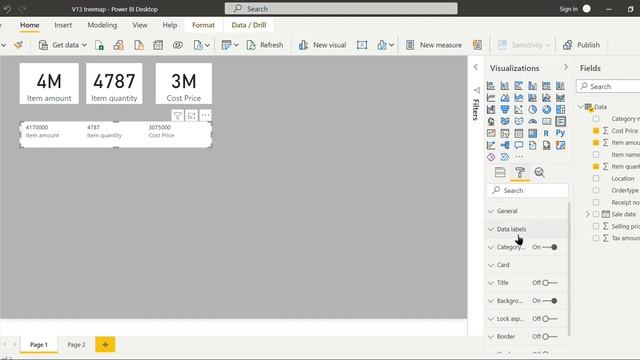Choose the stacked bar chart visual
The image size is (640, 360).
491,86
